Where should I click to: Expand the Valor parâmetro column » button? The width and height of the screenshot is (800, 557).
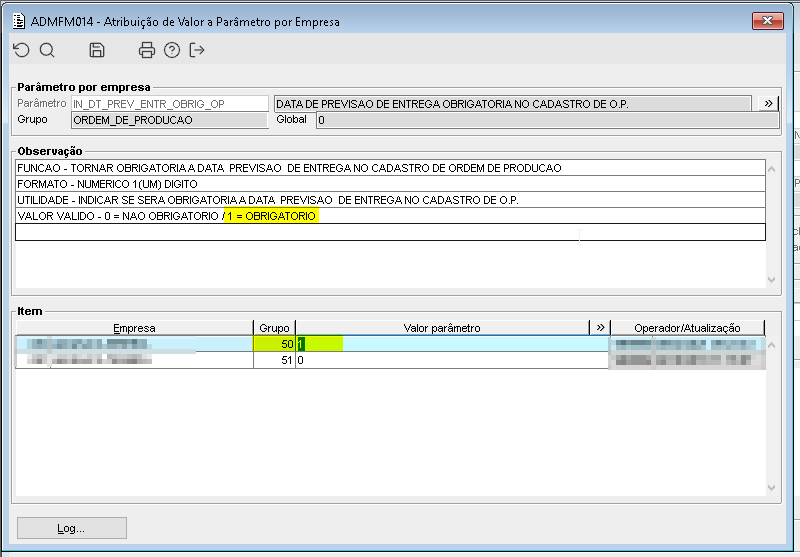click(601, 327)
